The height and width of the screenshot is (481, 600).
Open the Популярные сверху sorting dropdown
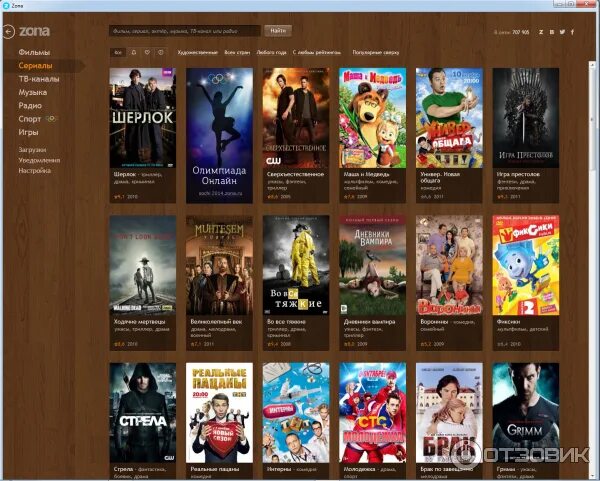click(x=375, y=52)
